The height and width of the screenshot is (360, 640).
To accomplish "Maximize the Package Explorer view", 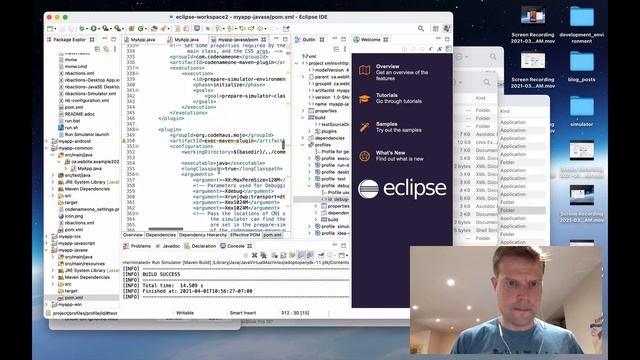I will click(113, 39).
